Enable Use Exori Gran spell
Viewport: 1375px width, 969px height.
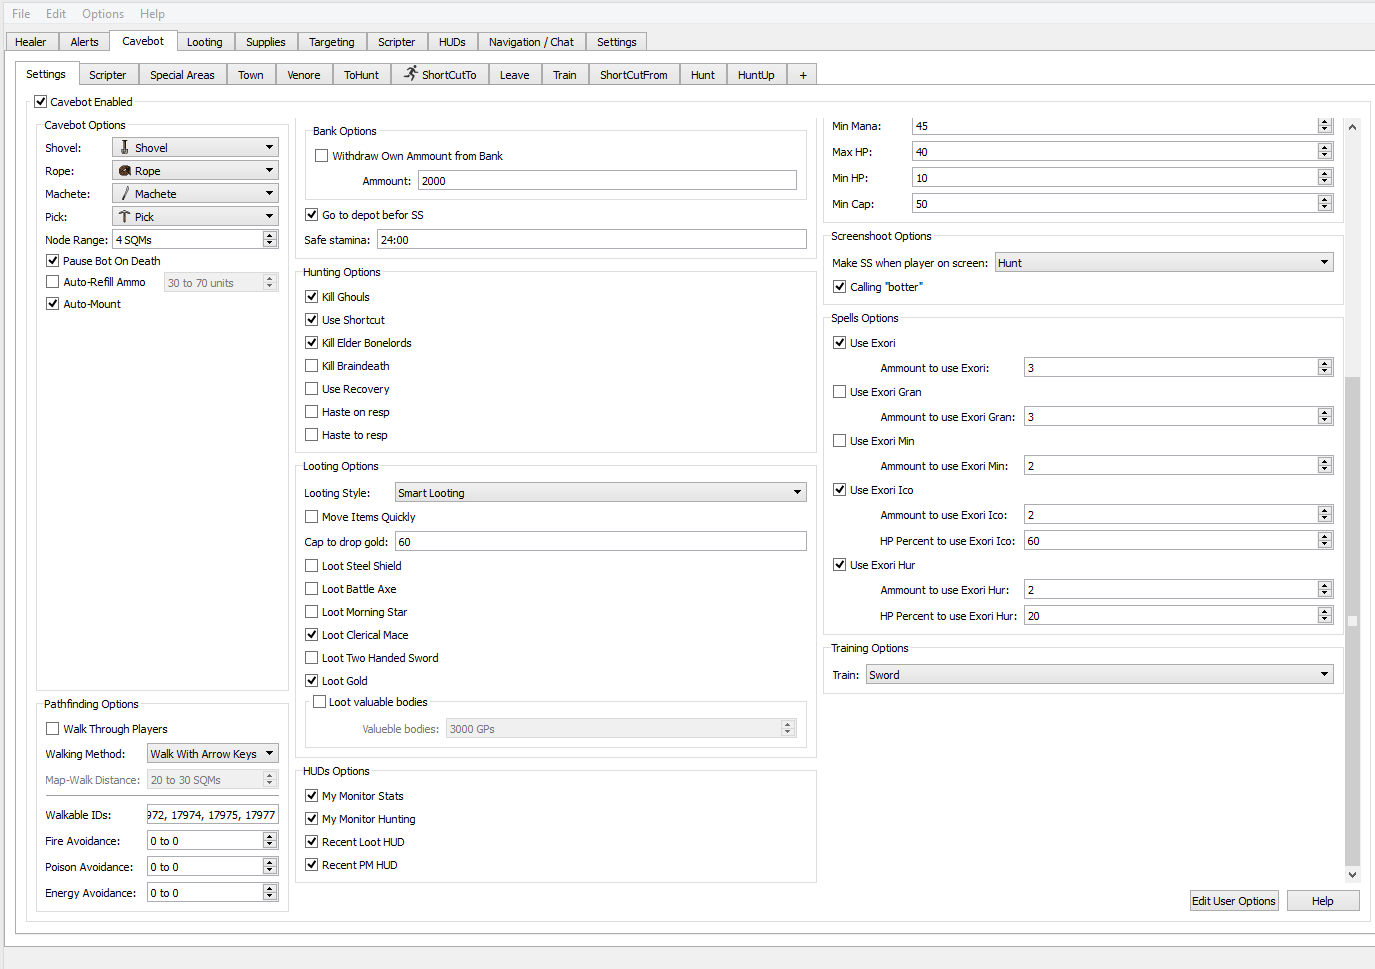point(840,392)
